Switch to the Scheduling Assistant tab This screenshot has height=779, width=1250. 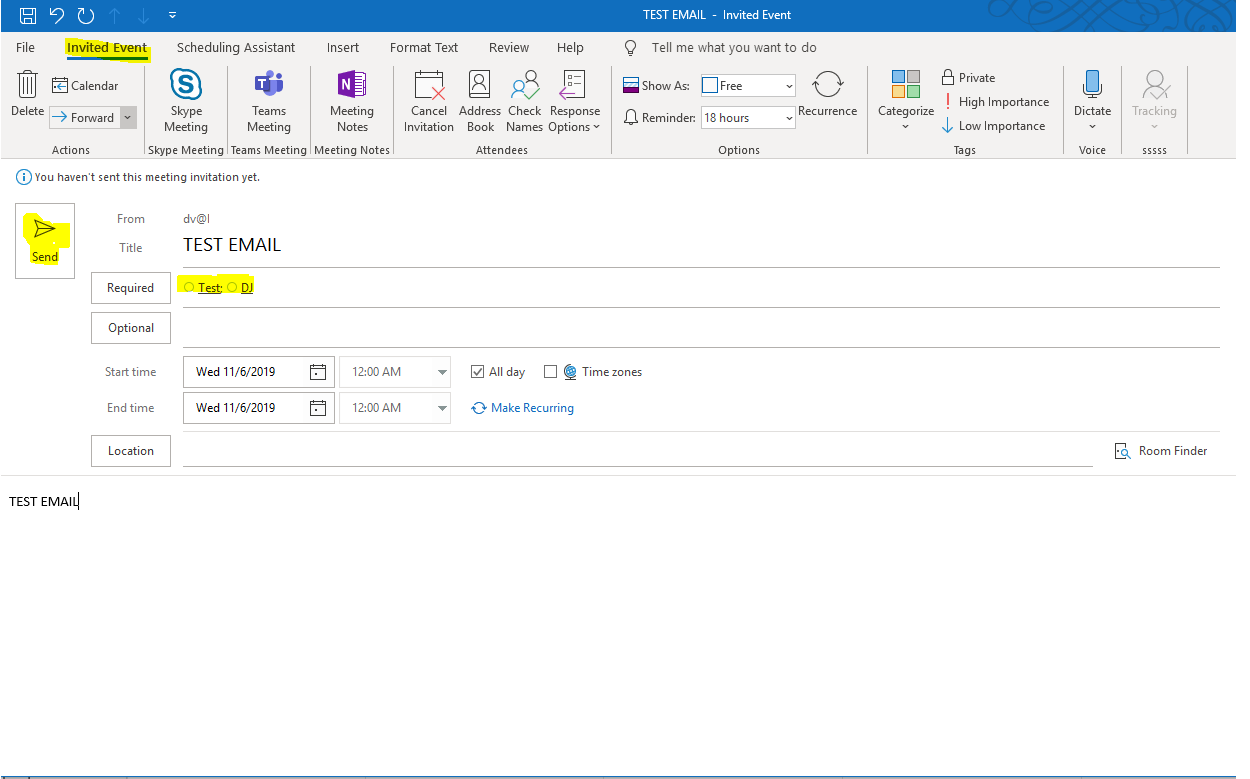tap(236, 47)
